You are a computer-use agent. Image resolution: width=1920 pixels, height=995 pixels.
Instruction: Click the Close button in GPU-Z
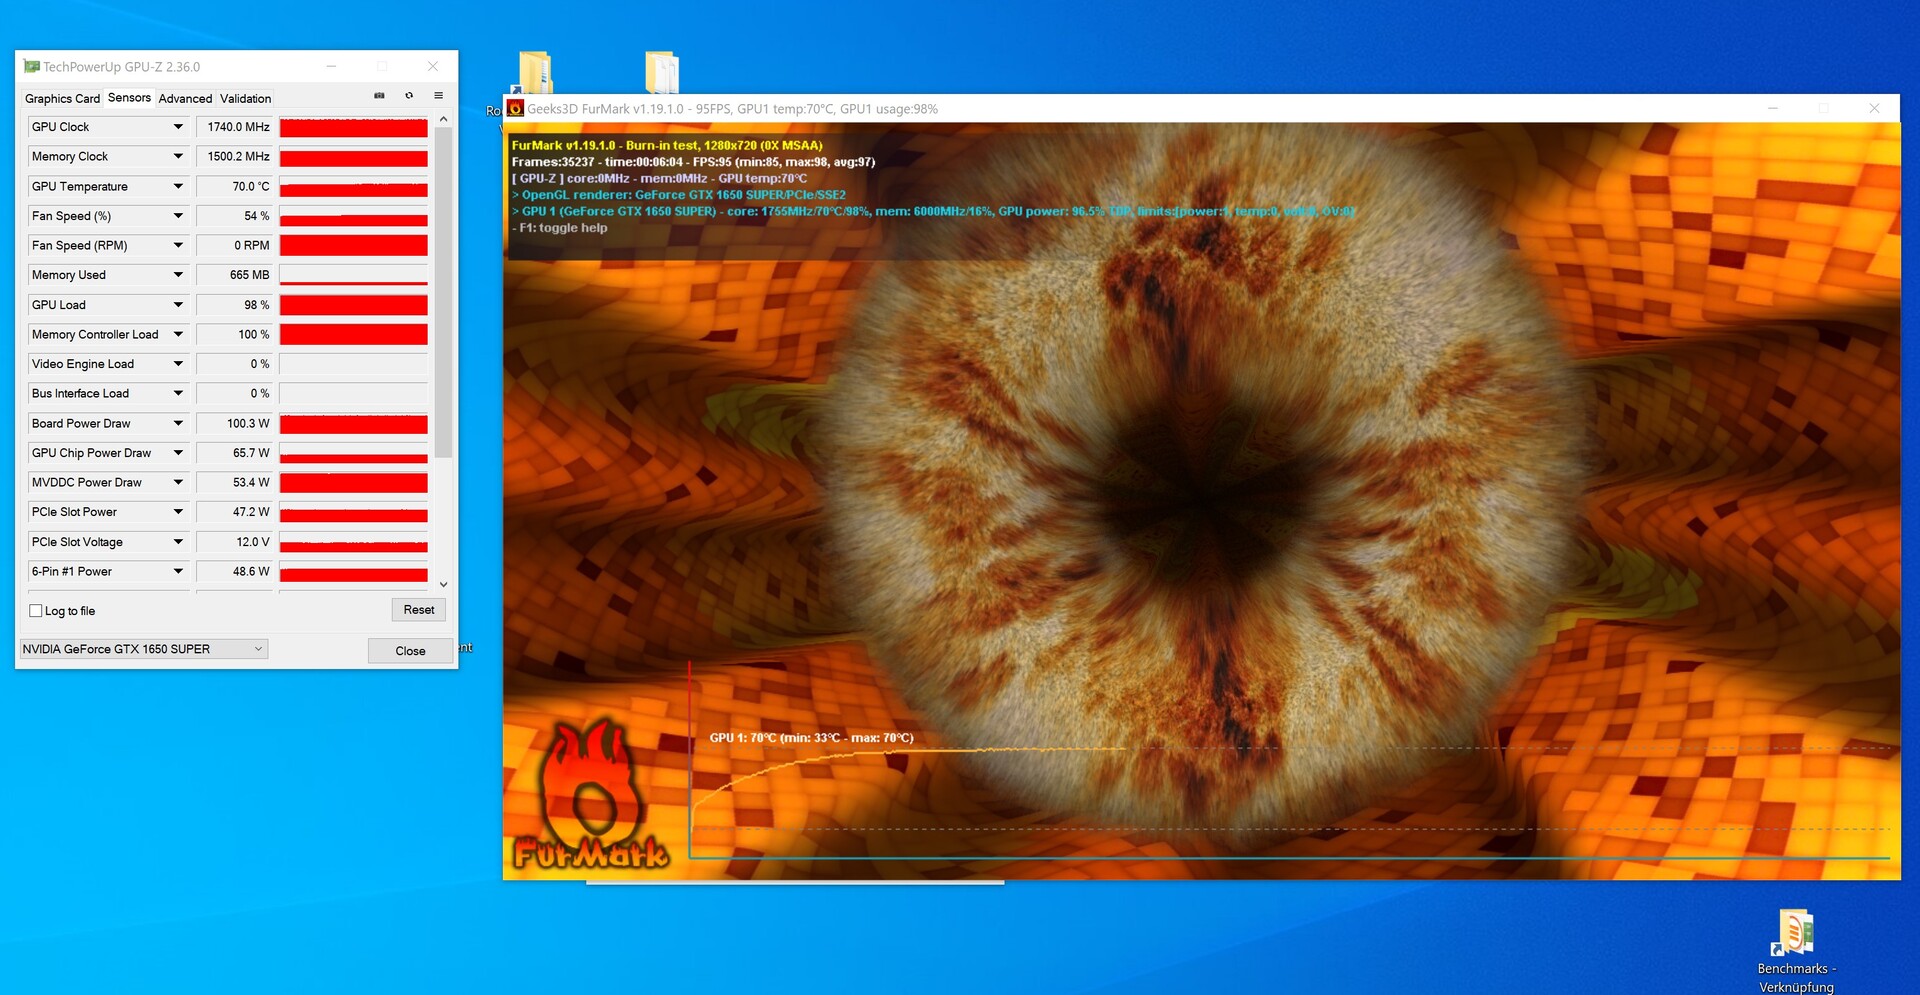pyautogui.click(x=410, y=651)
